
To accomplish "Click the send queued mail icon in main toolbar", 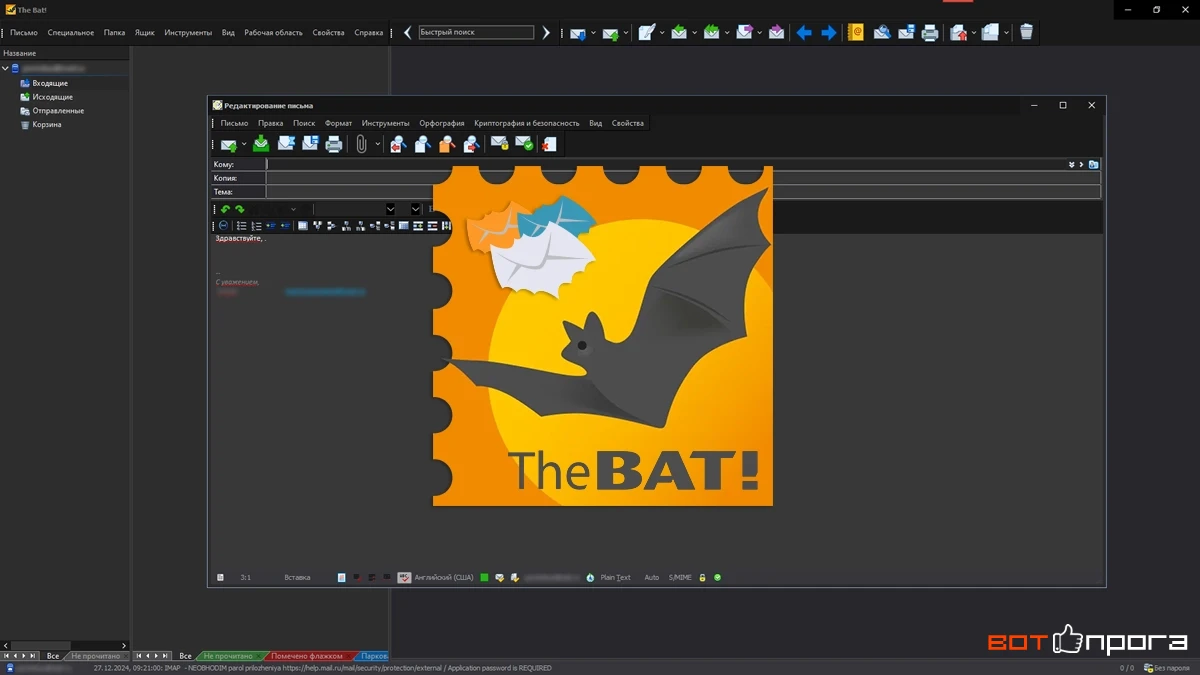I will [610, 33].
